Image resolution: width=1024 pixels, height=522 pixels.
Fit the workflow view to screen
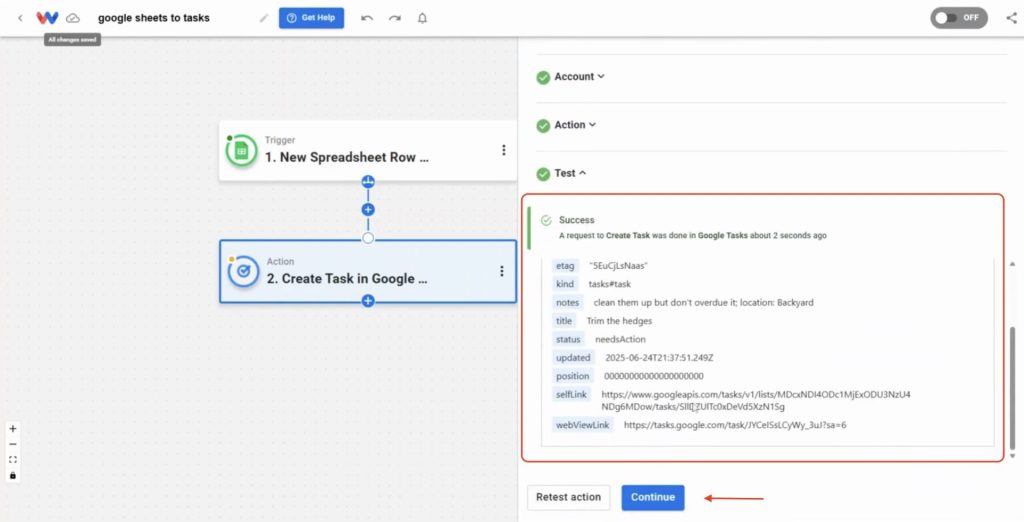click(x=12, y=460)
